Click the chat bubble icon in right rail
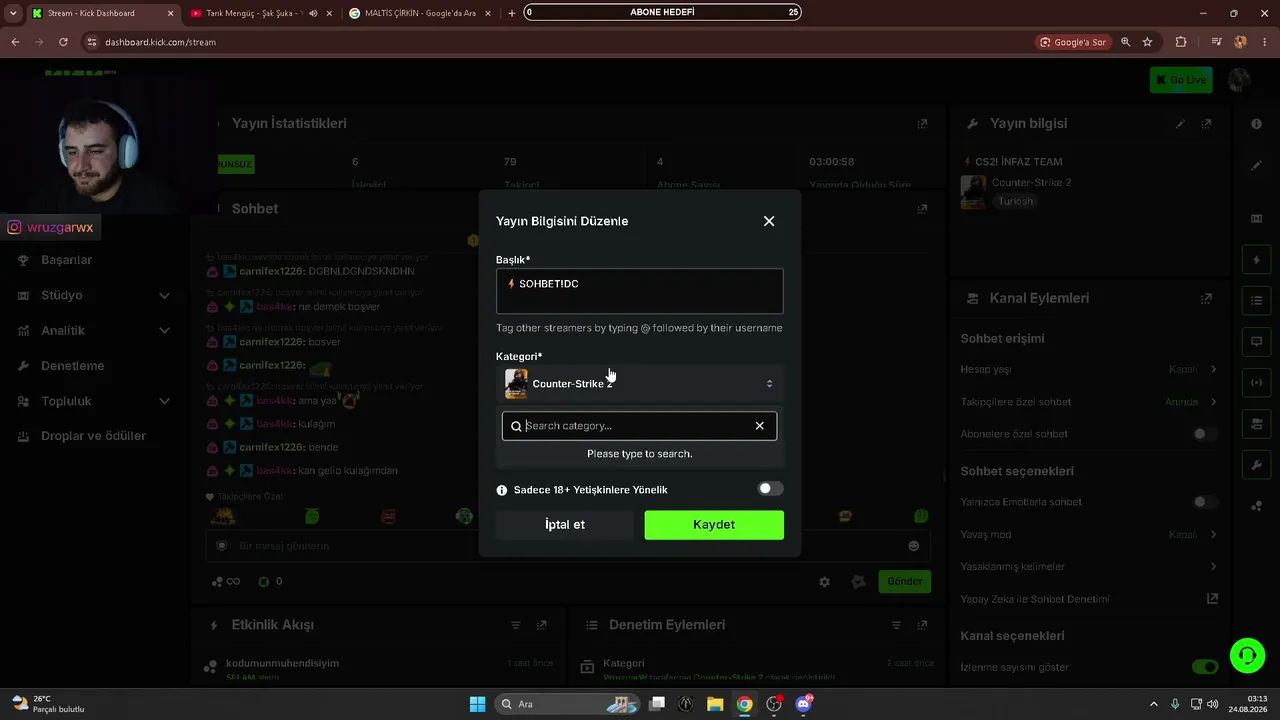The height and width of the screenshot is (720, 1280). pyautogui.click(x=1257, y=342)
